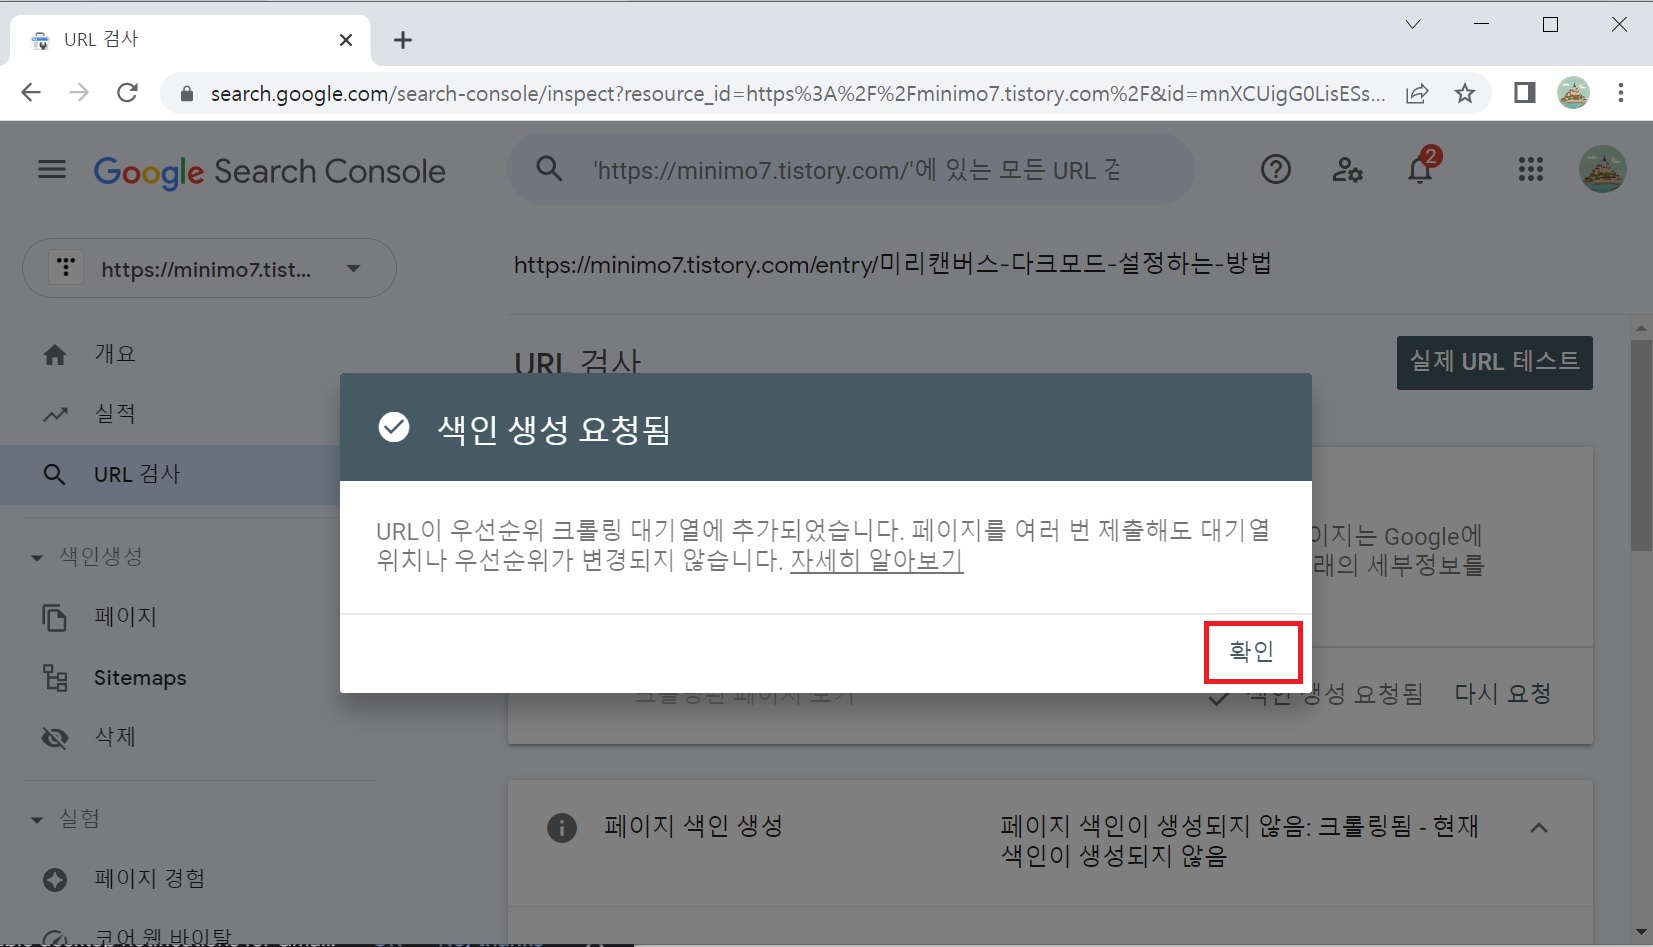The height and width of the screenshot is (947, 1653).
Task: Reload the current page
Action: coord(127,93)
